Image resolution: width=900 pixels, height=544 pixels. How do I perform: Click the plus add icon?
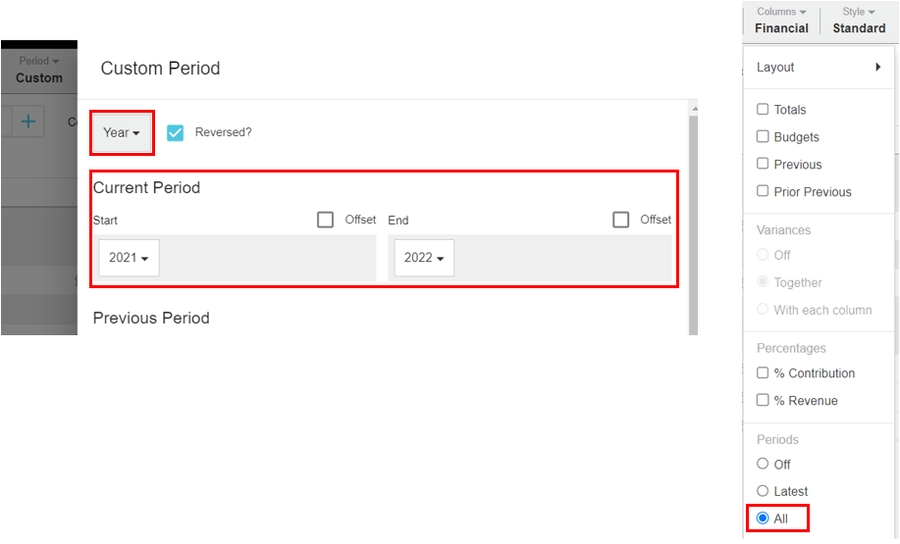coord(28,121)
